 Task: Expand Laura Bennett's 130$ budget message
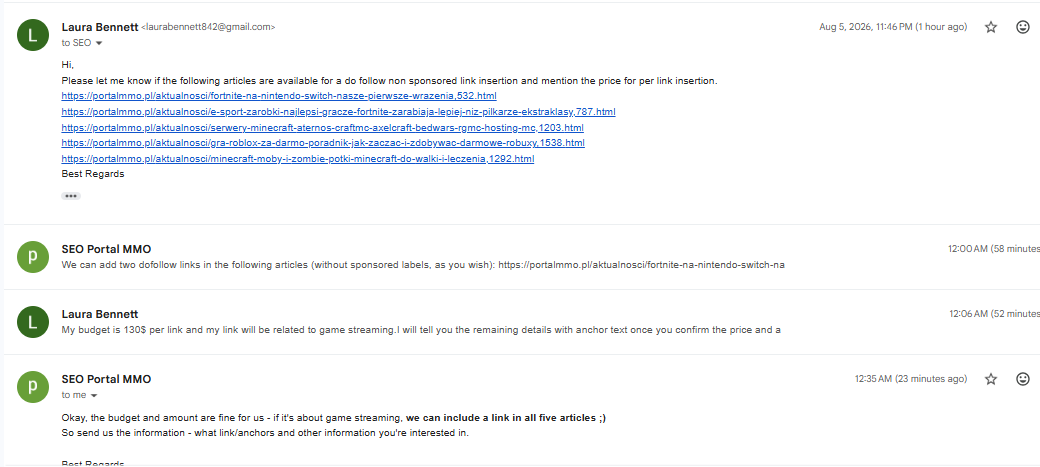point(521,322)
